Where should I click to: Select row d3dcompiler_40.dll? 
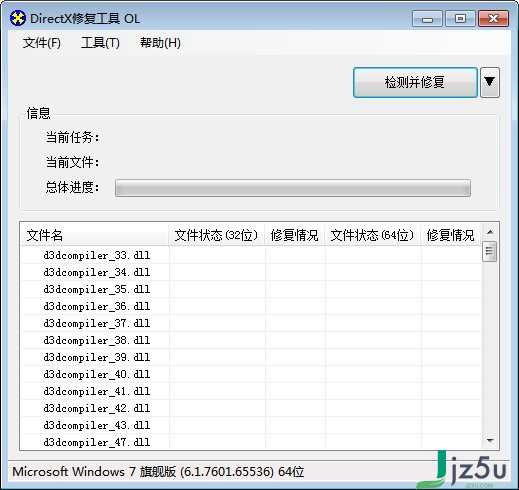pyautogui.click(x=251, y=374)
